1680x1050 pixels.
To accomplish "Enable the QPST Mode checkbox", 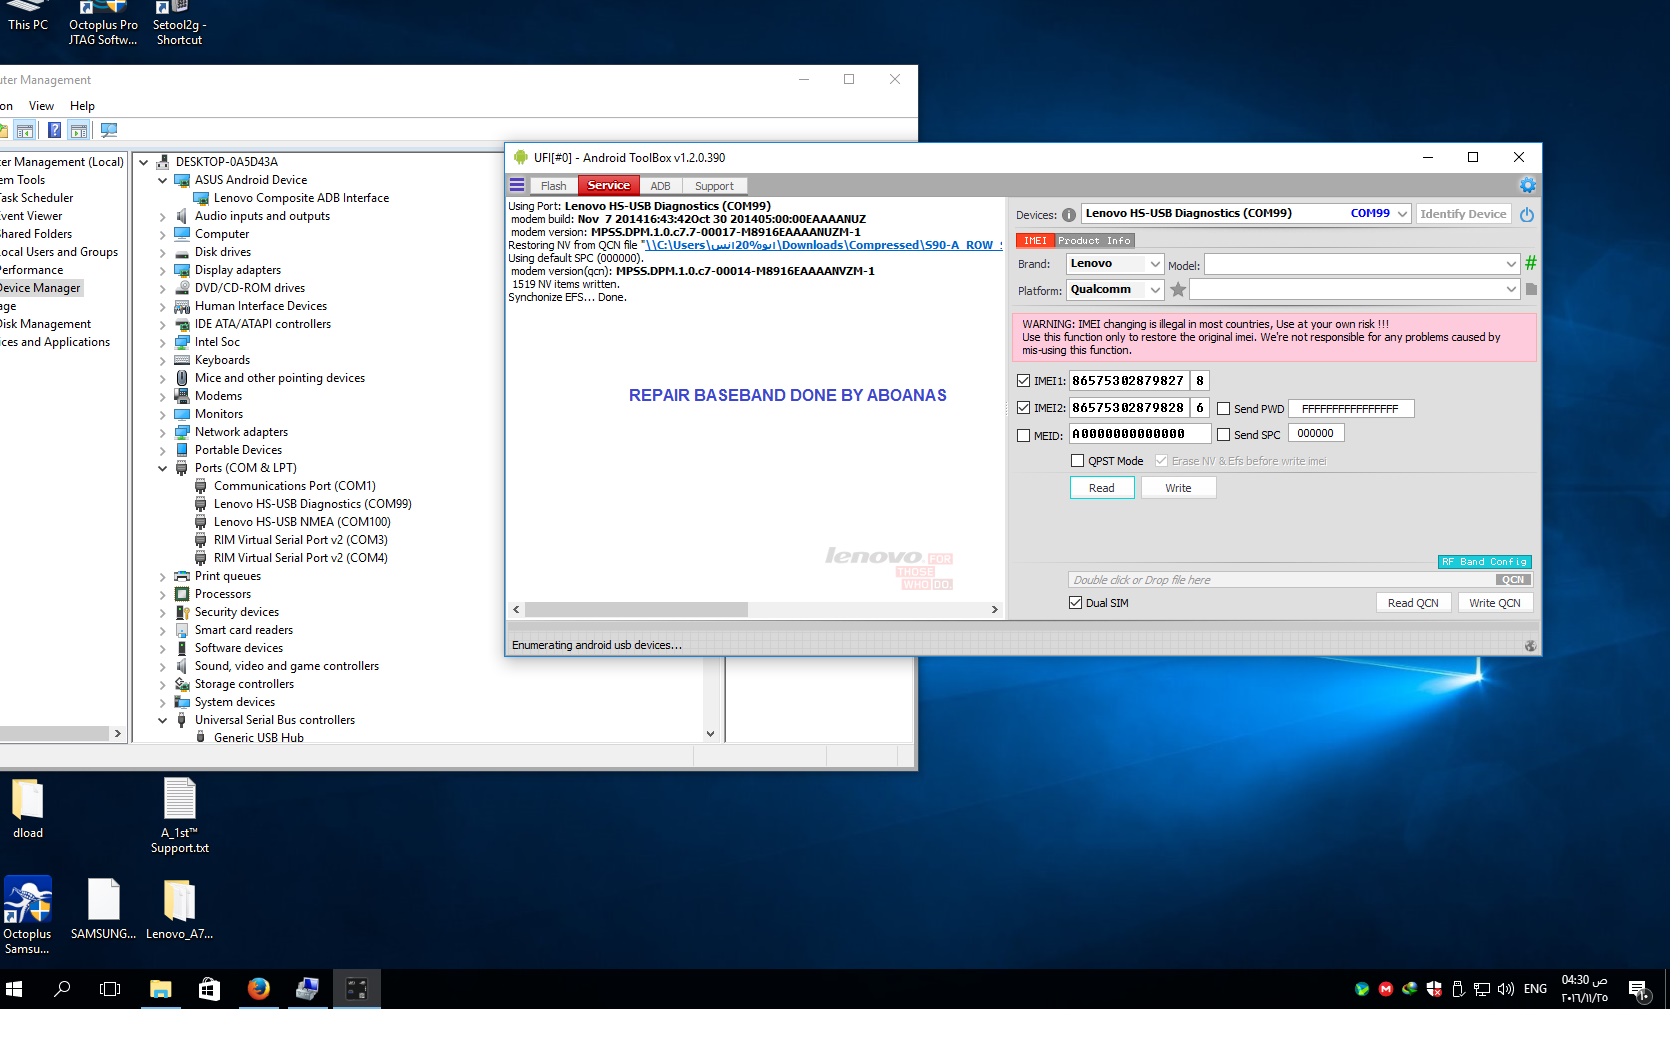I will [x=1077, y=461].
